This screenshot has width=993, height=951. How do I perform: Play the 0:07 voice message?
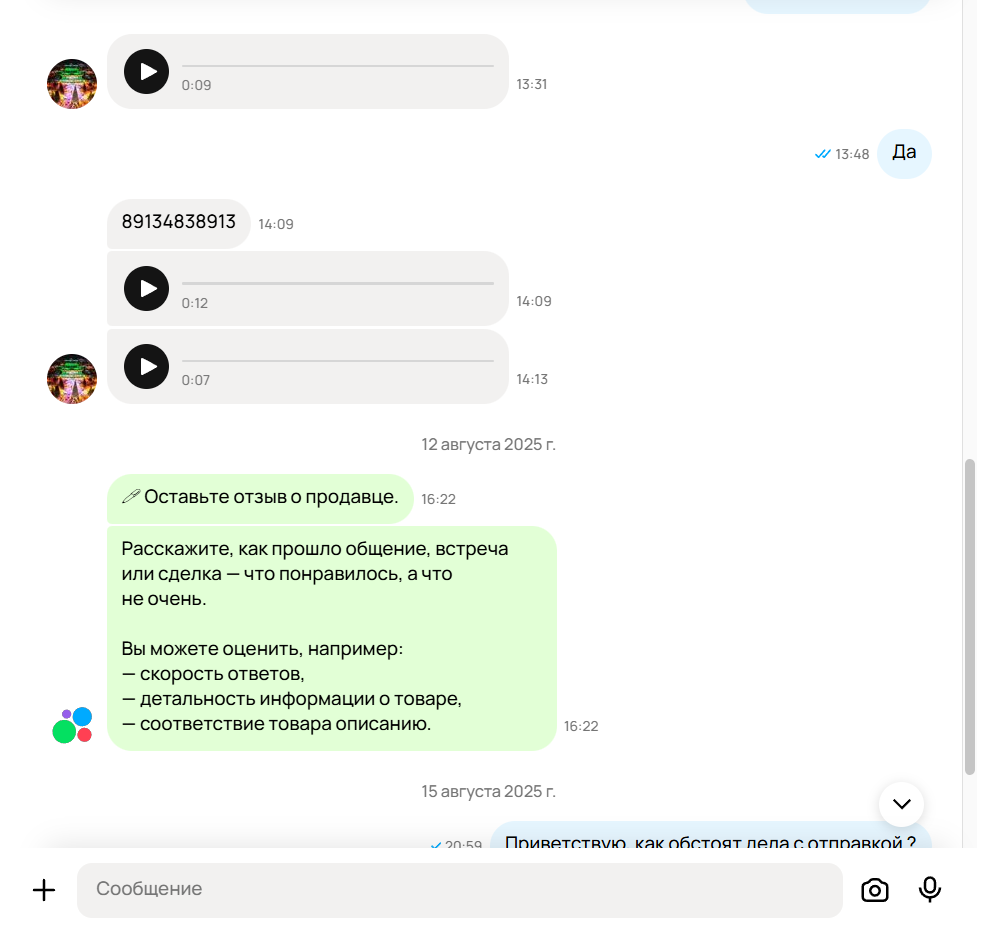(146, 367)
